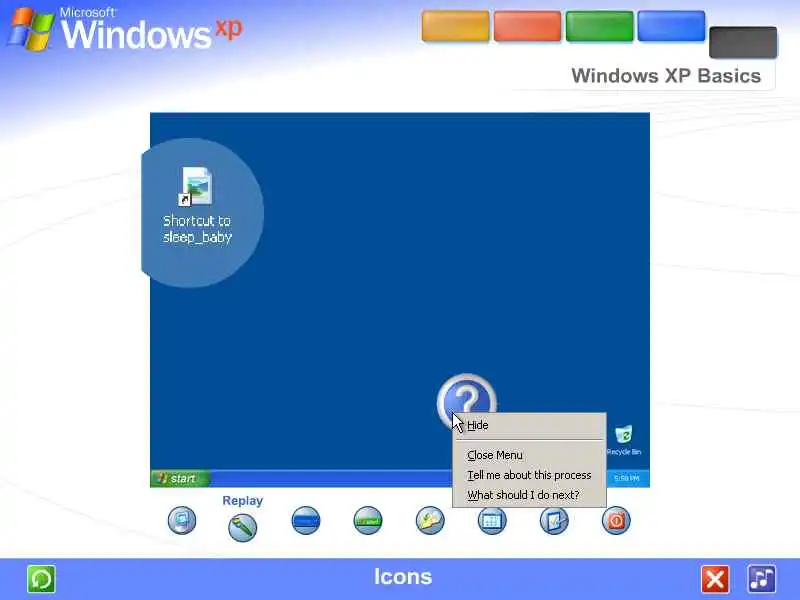Open the desktop lesson computer icon

[182, 520]
